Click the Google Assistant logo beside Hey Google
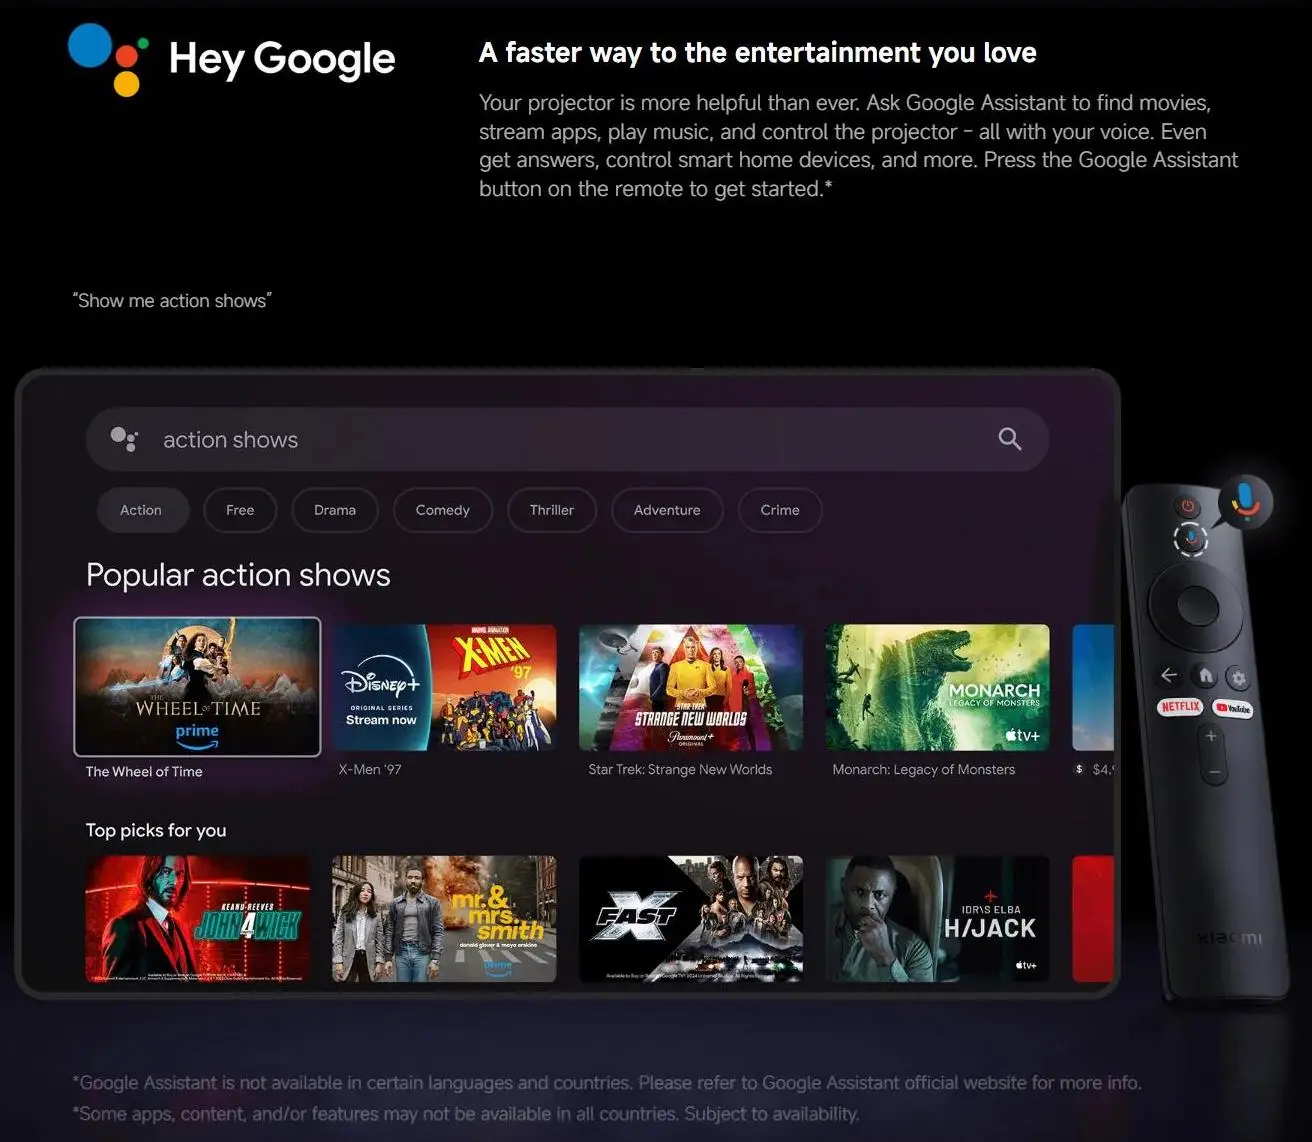Viewport: 1312px width, 1142px height. [x=108, y=60]
